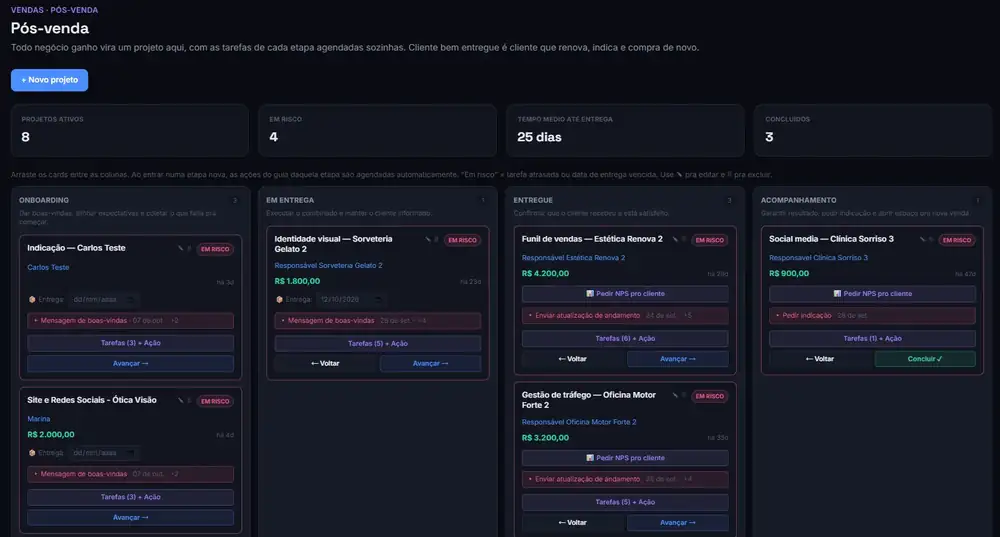Screen dimensions: 1000x537
Task: Open Responsável Estética Renova 2 link
Action: tap(573, 258)
